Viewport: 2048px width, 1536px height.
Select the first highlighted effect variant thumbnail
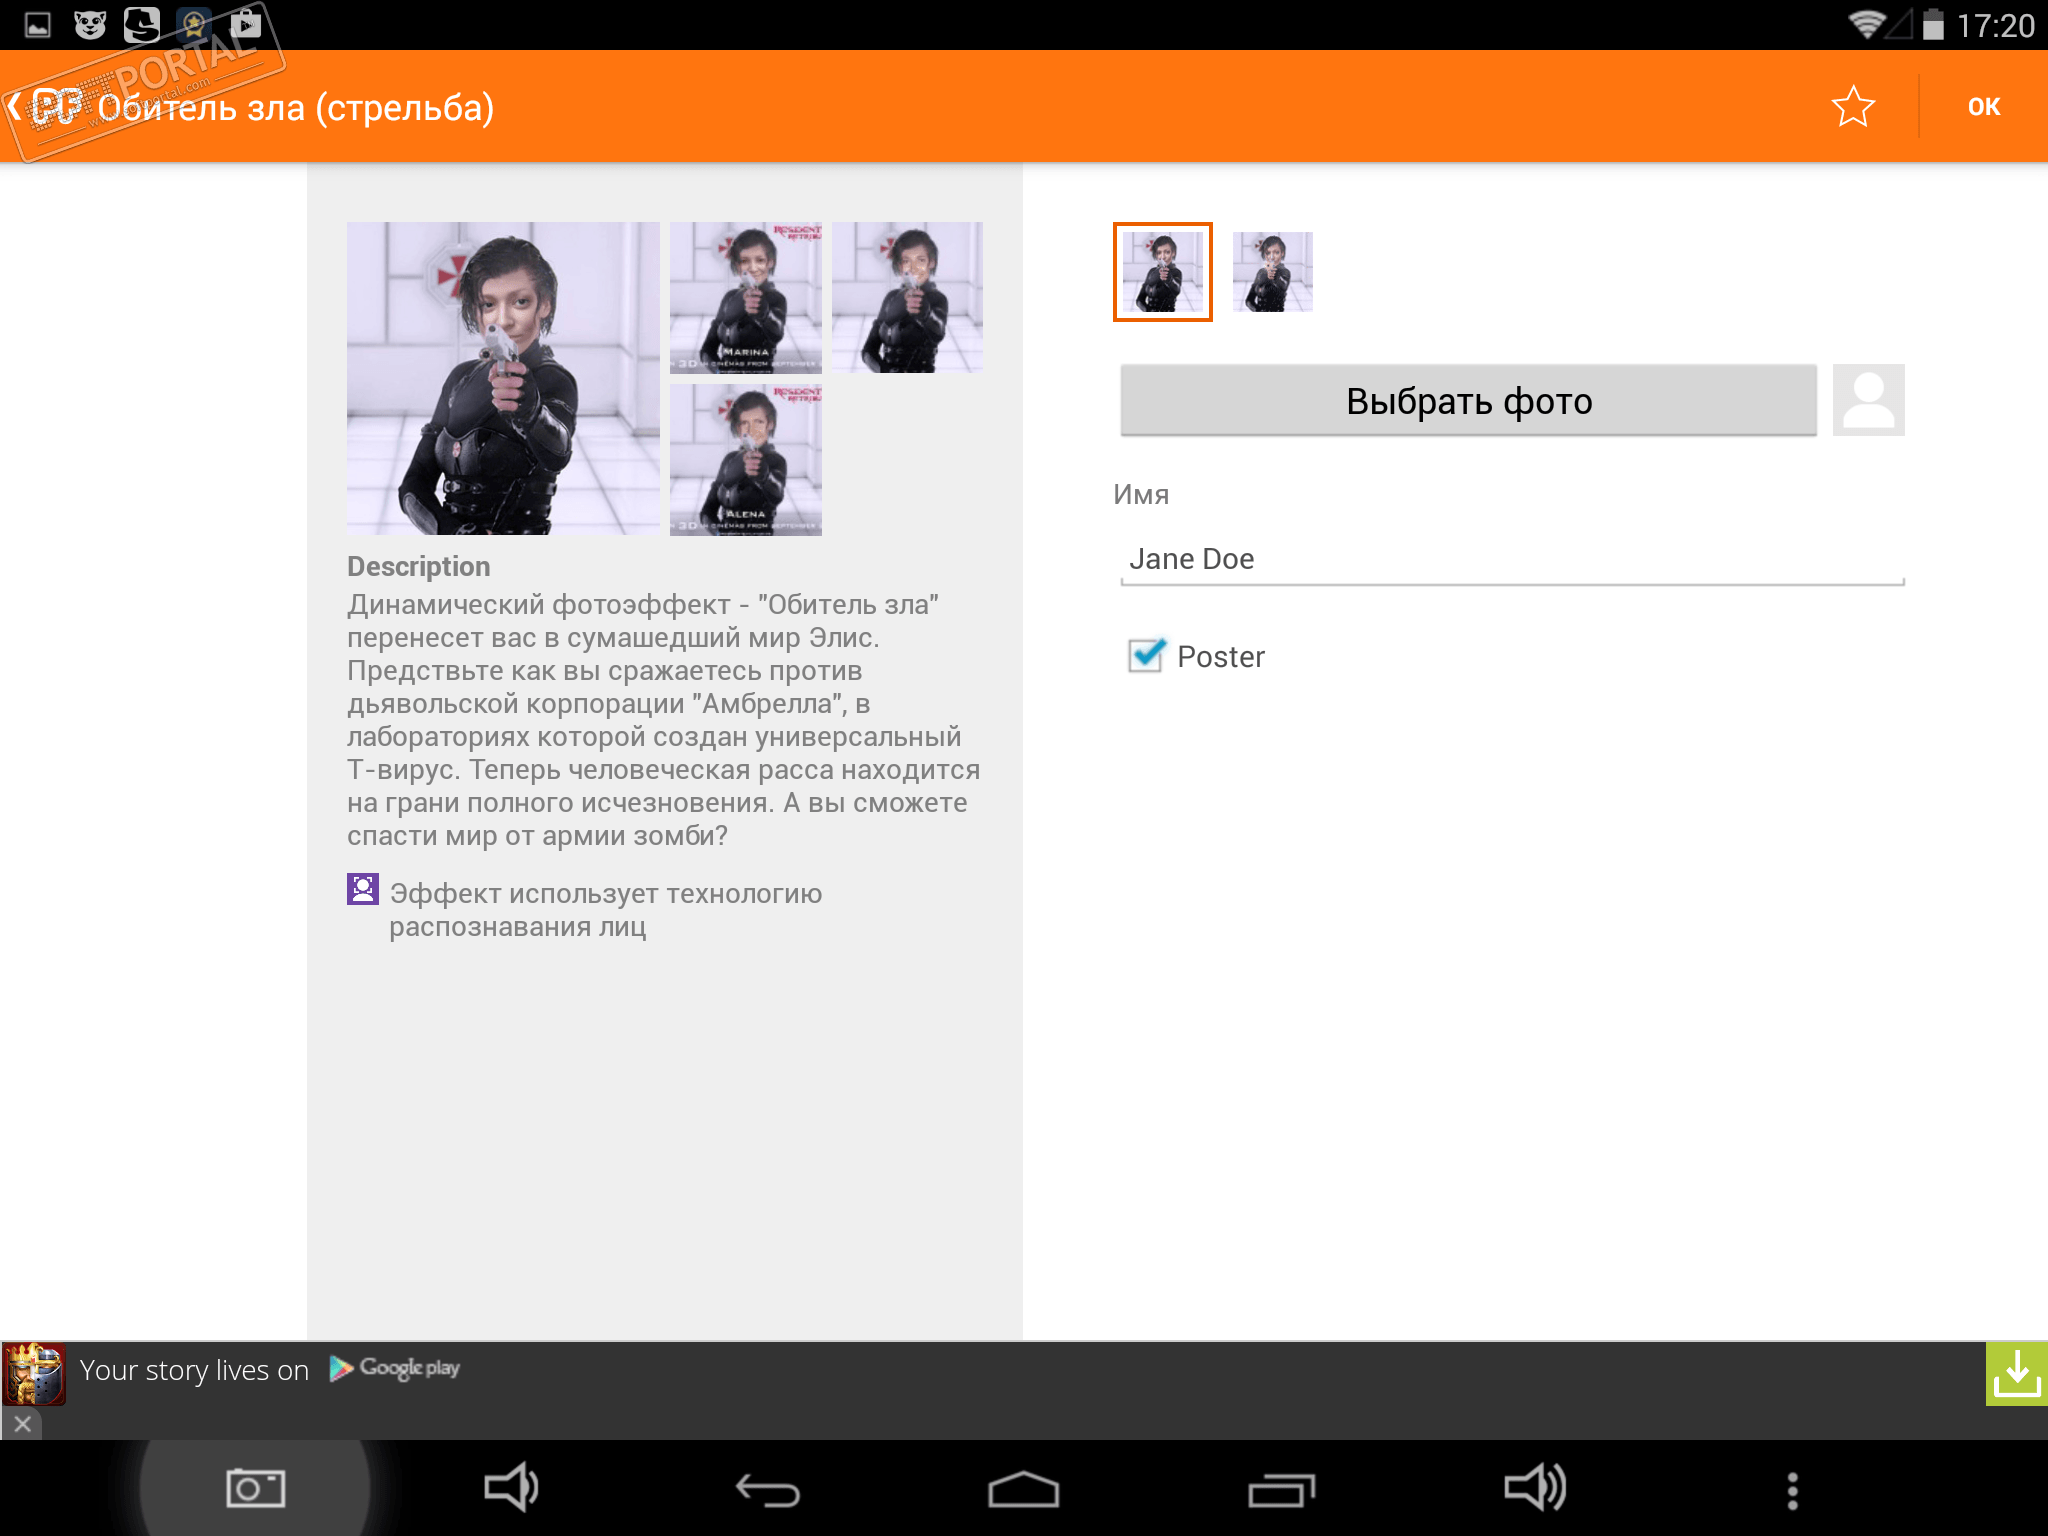click(x=1162, y=272)
